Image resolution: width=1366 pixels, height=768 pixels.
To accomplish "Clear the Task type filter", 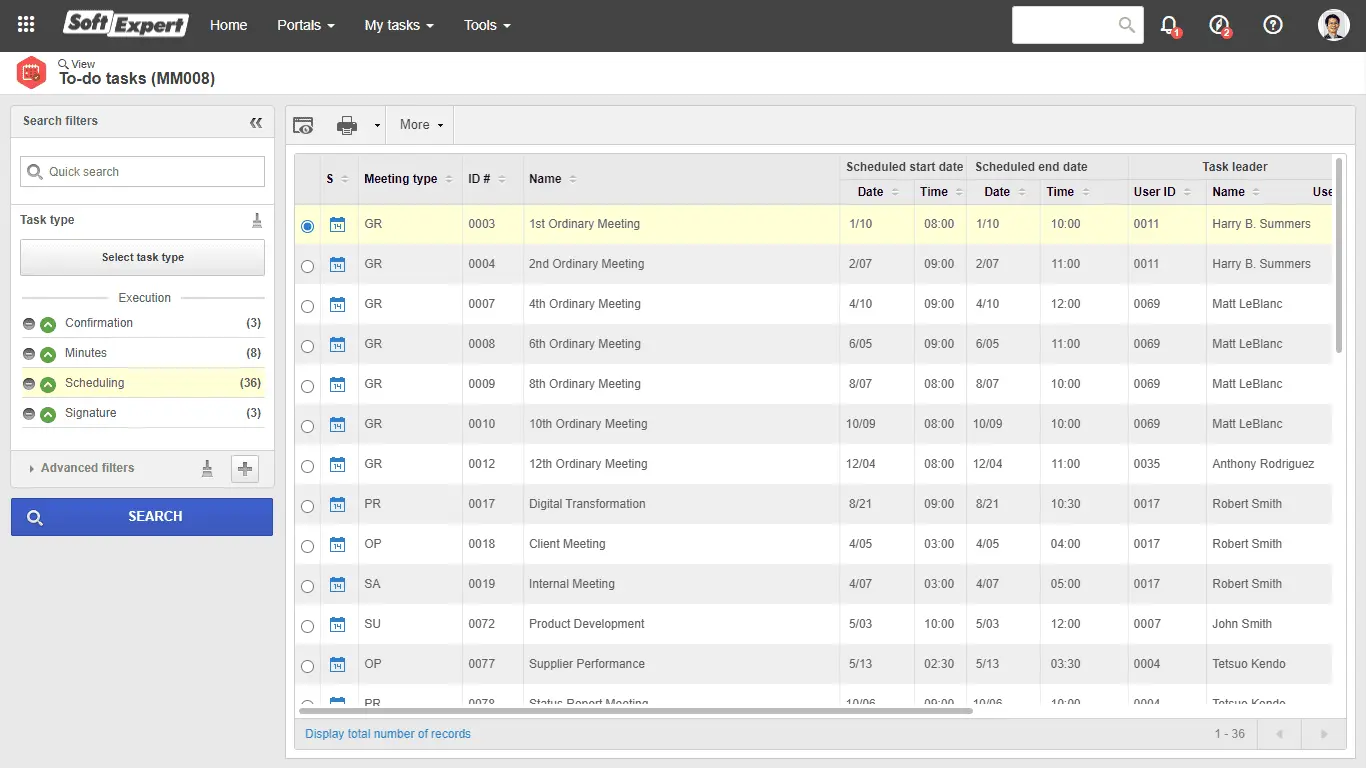I will tap(257, 220).
